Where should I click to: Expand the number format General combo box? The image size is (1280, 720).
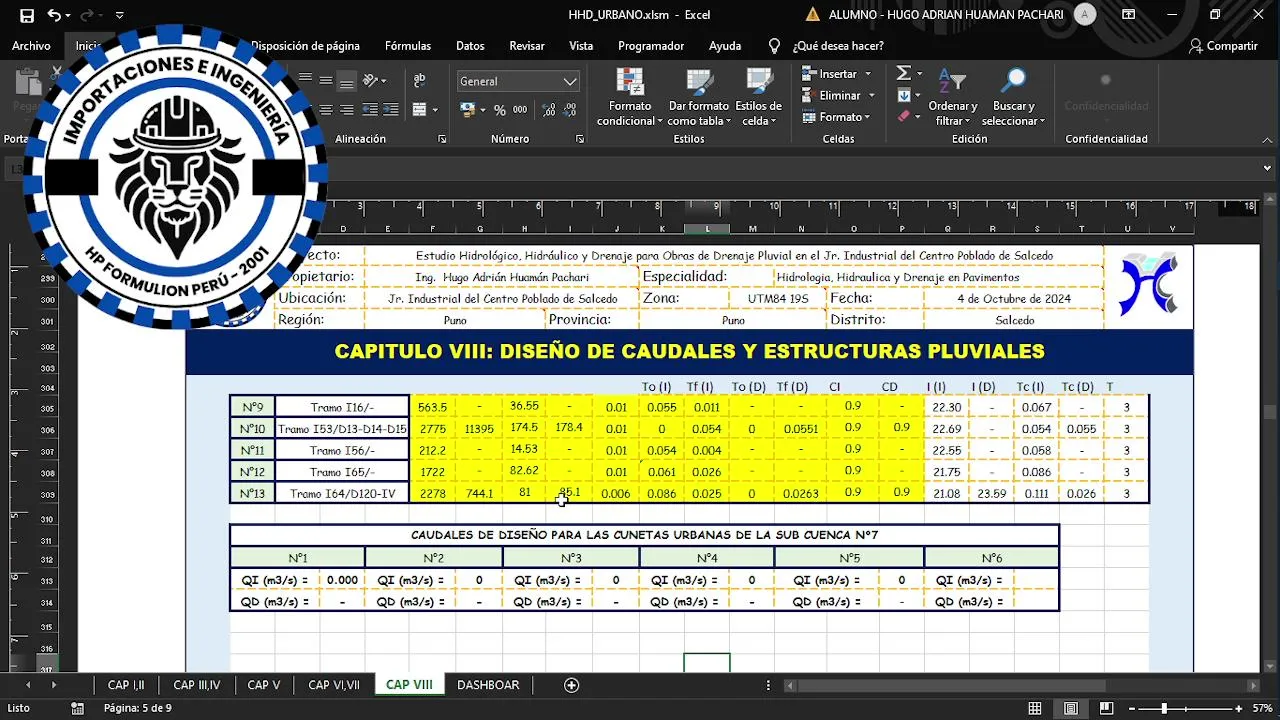coord(570,81)
